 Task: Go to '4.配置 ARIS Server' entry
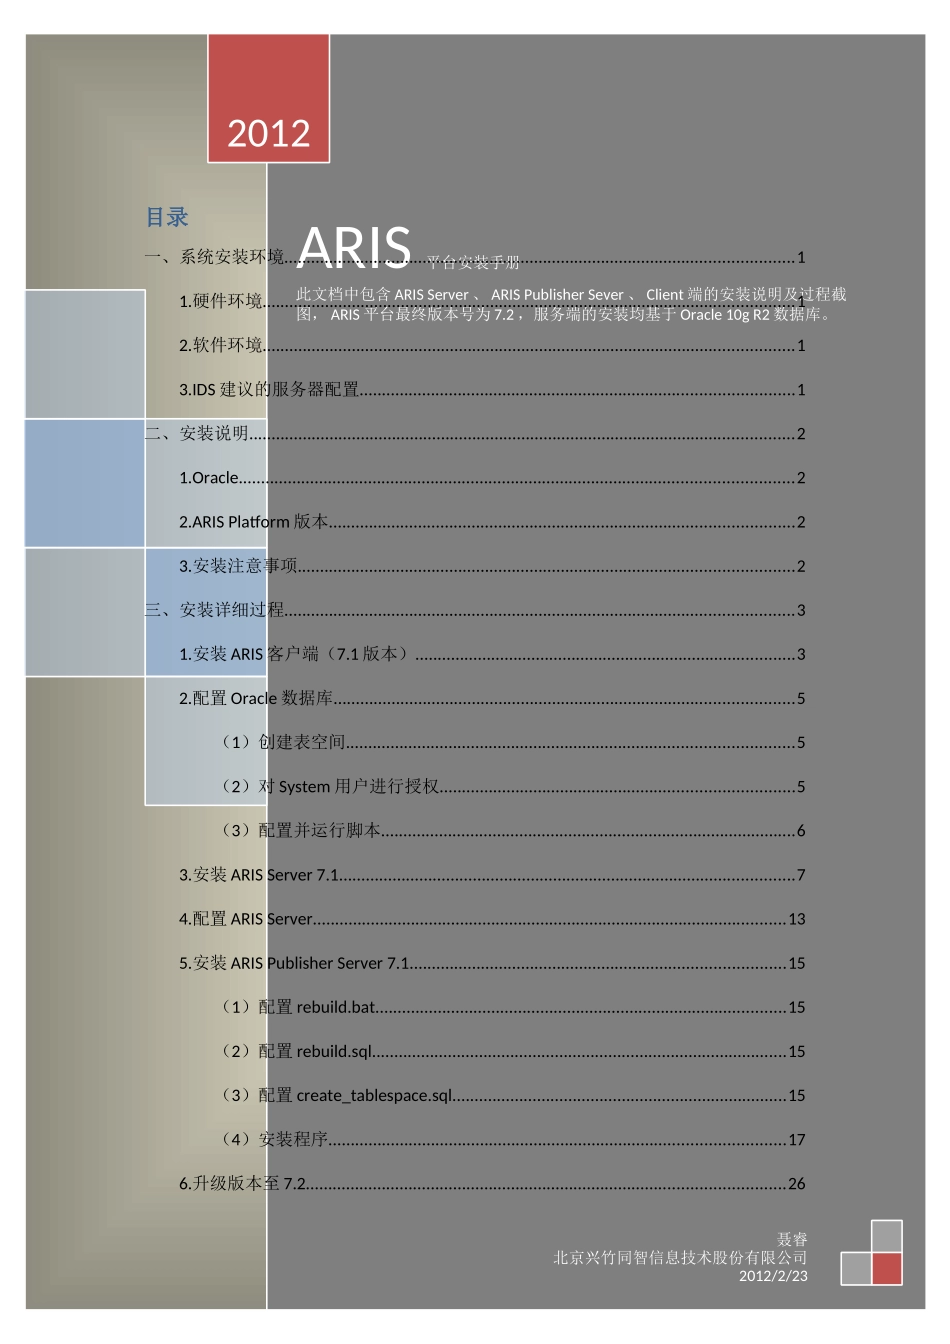[x=492, y=919]
